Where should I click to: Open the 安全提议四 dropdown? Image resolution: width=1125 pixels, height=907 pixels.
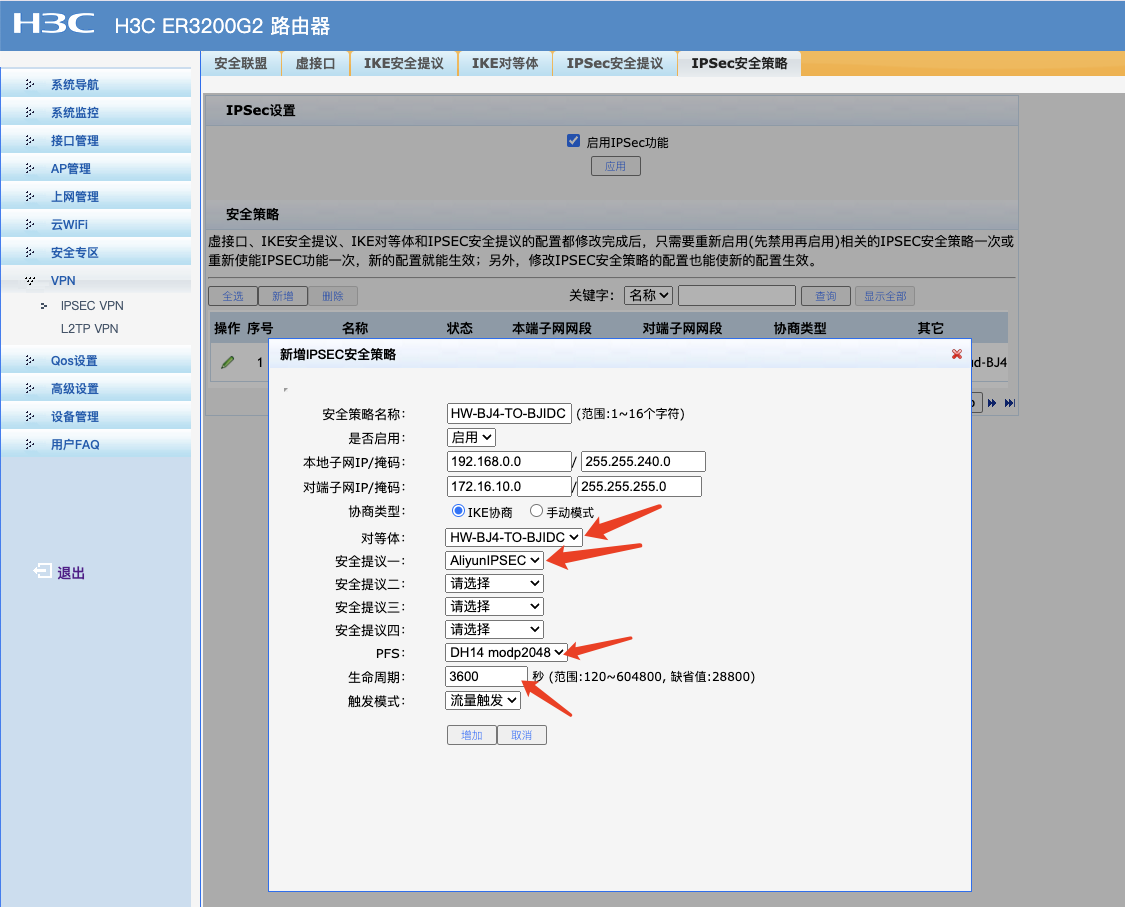494,629
